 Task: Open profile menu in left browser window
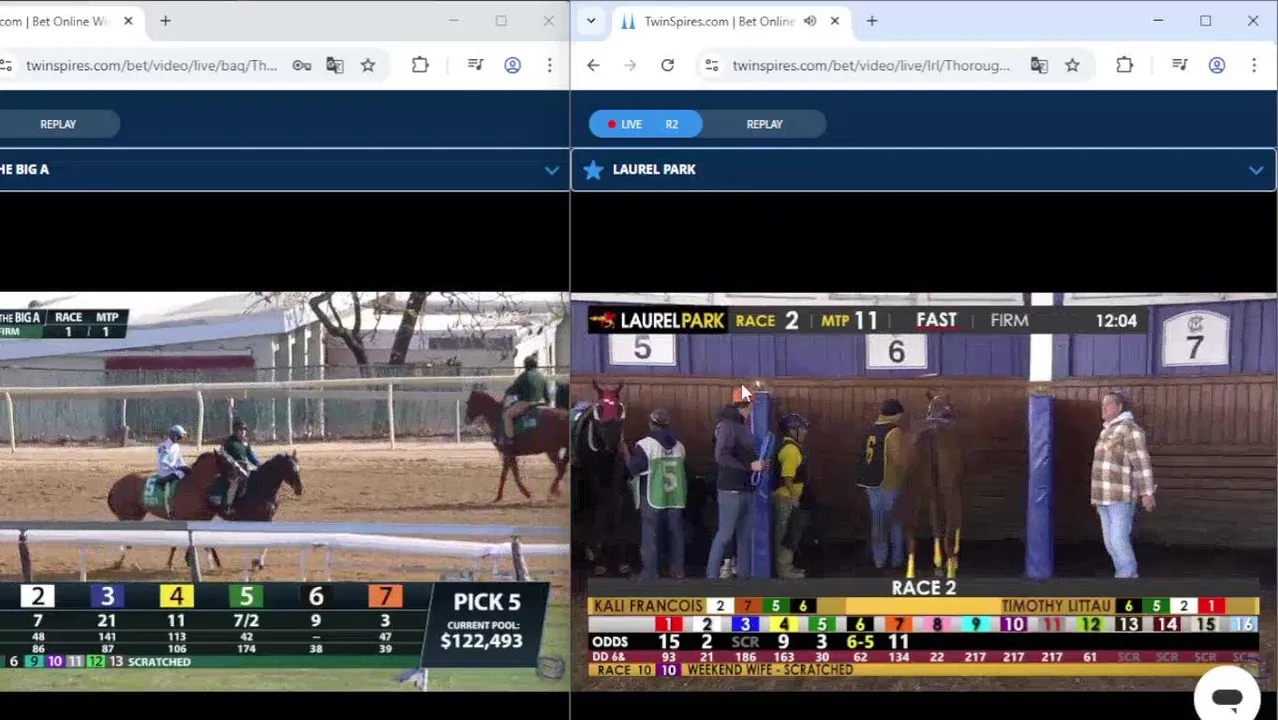512,65
